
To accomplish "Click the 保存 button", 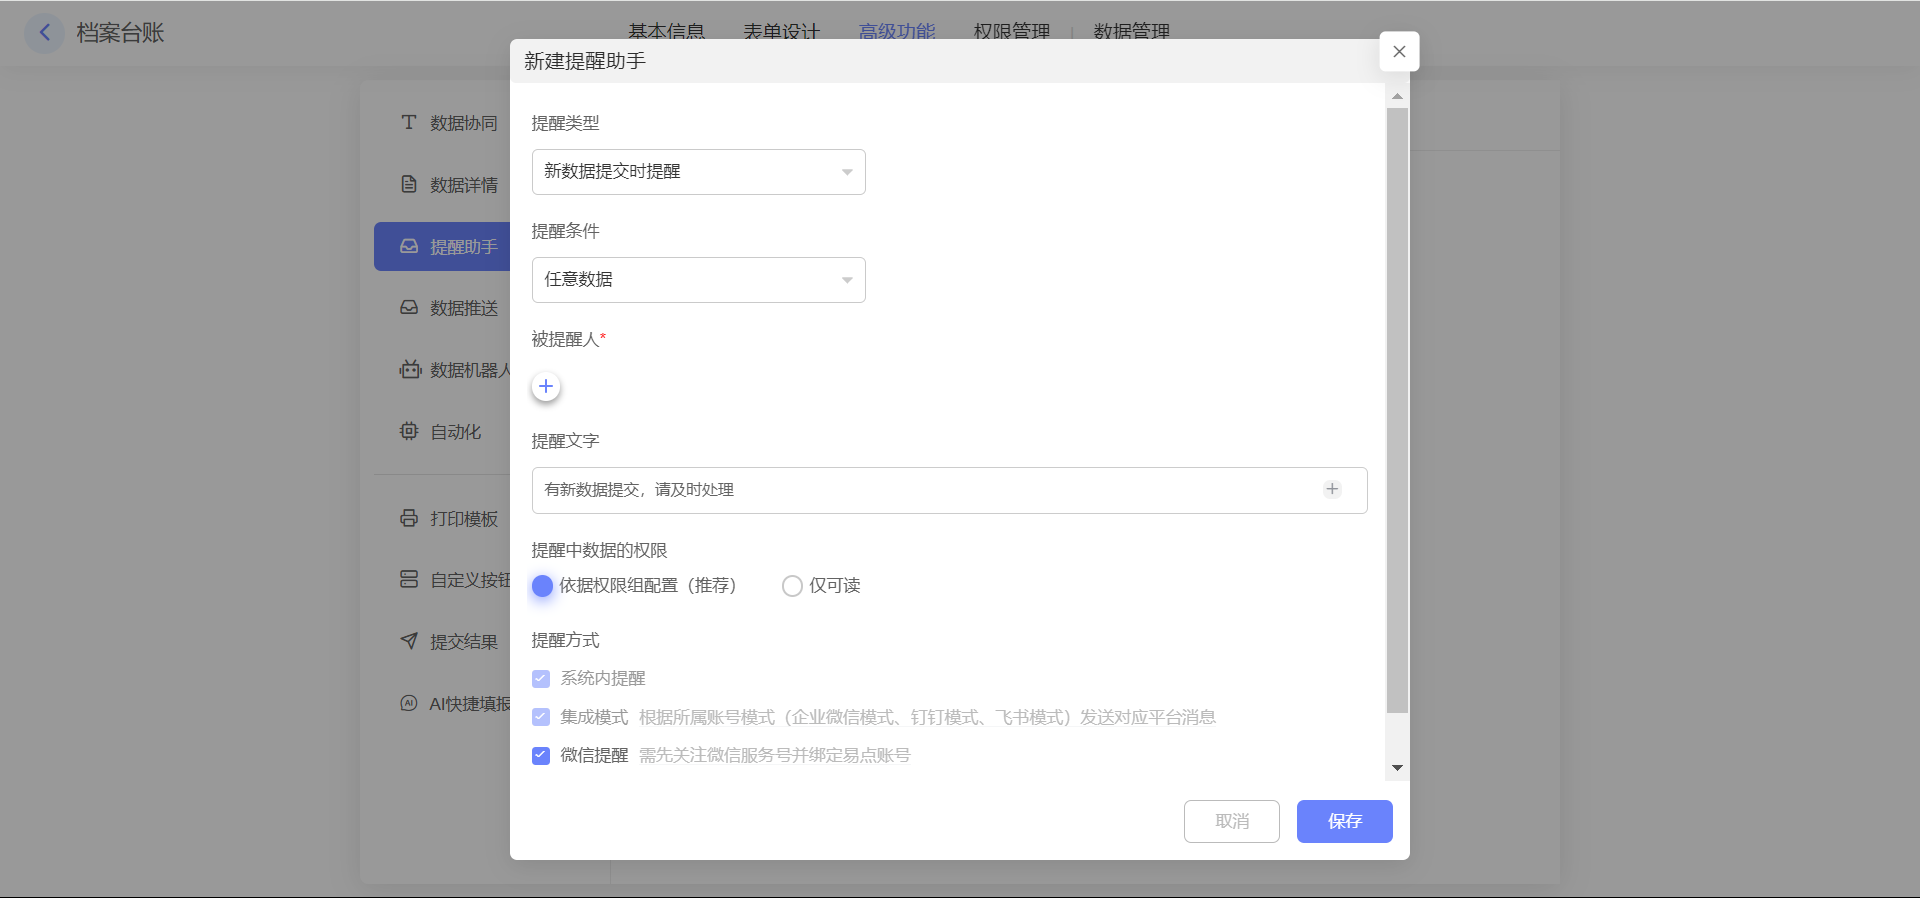I will (x=1344, y=821).
